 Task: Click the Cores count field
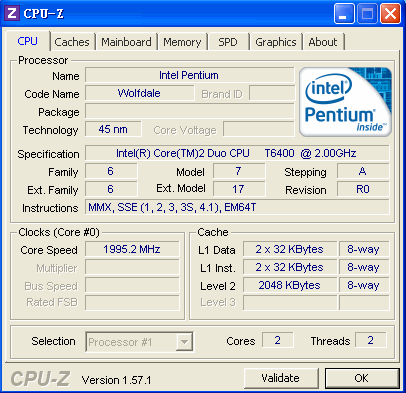(x=278, y=340)
